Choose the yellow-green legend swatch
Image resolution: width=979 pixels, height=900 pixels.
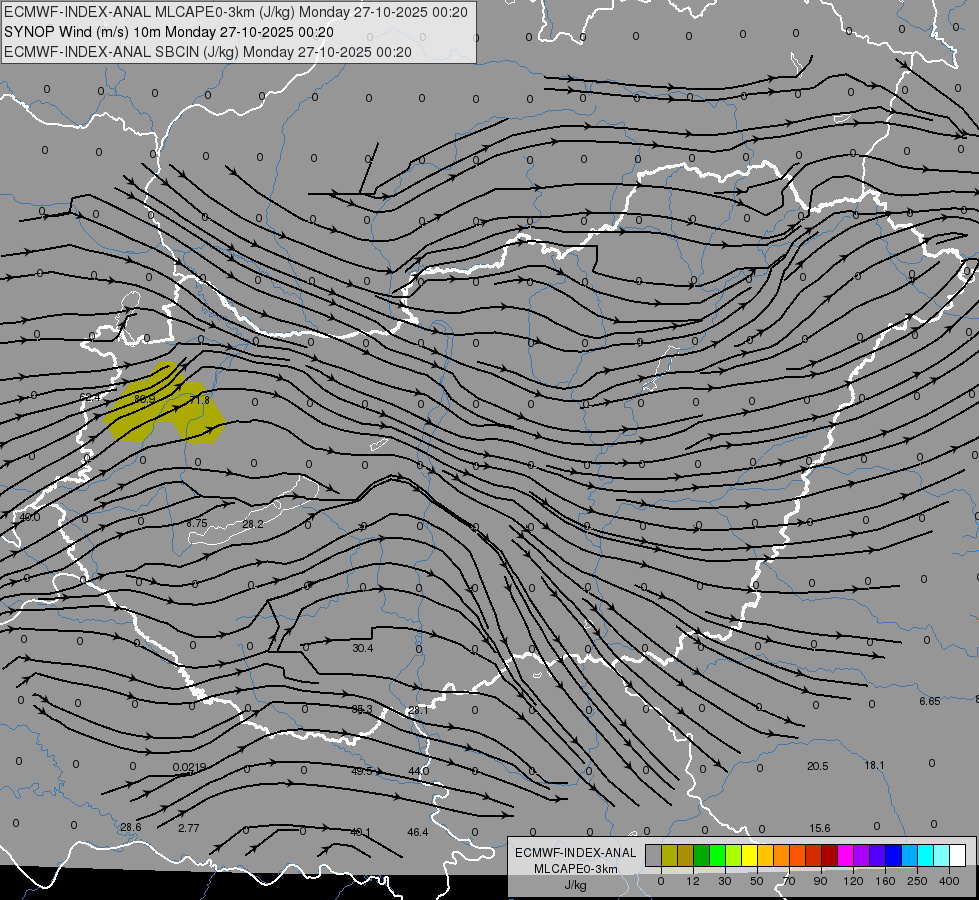(x=734, y=856)
